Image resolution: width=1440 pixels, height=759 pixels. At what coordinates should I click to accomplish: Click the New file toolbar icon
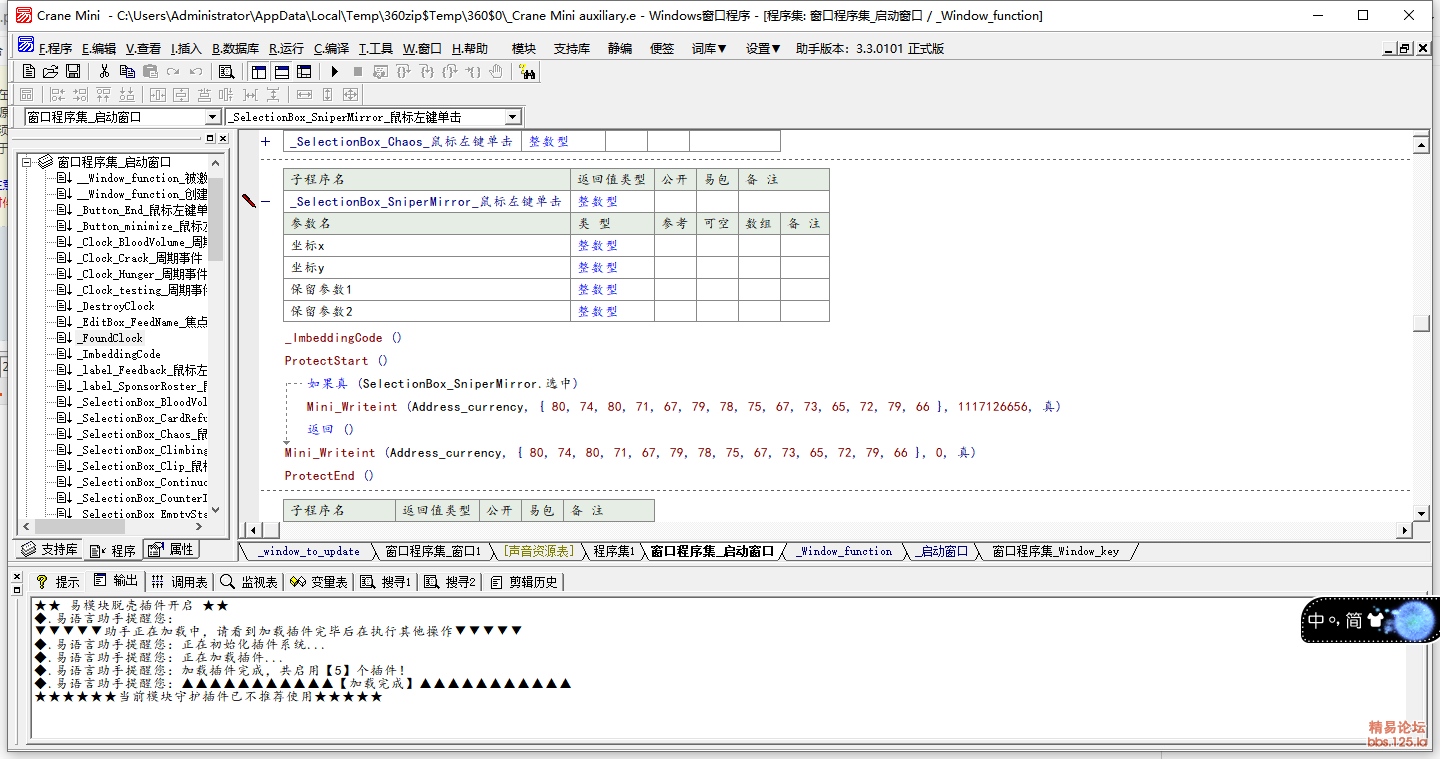coord(28,71)
